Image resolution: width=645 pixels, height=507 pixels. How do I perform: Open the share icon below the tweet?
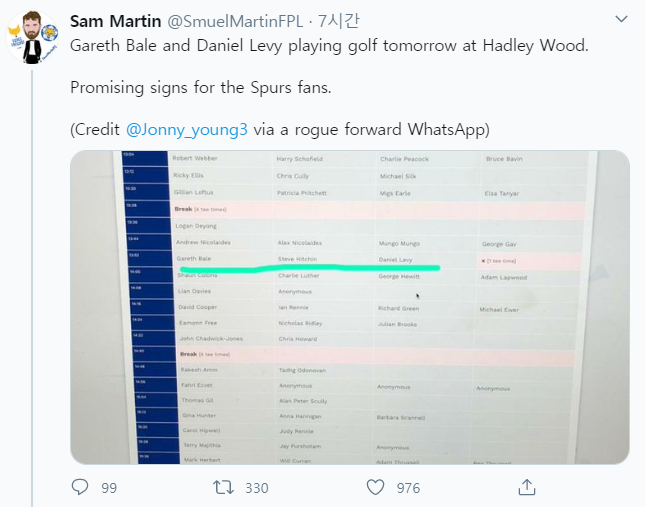tap(526, 487)
